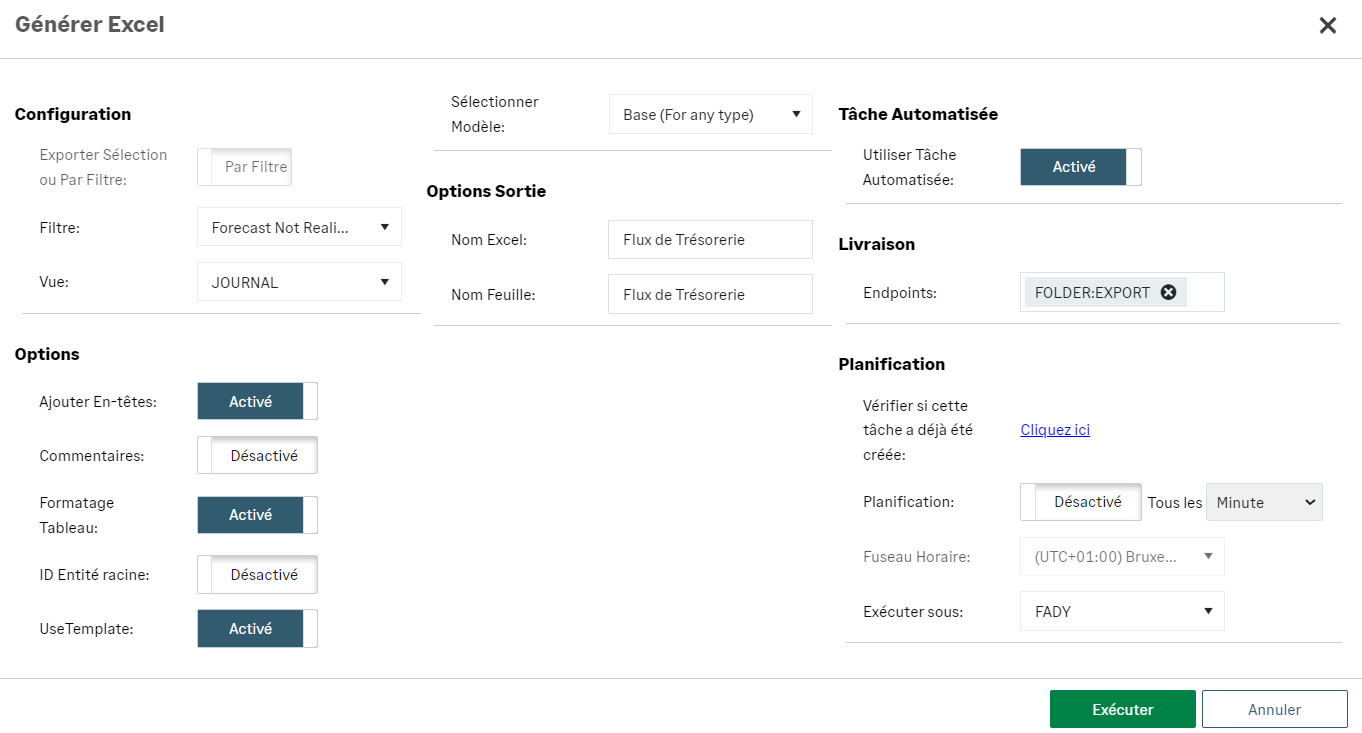The height and width of the screenshot is (733, 1362).
Task: Expand the Vue JOURNAL dropdown
Action: [x=299, y=283]
